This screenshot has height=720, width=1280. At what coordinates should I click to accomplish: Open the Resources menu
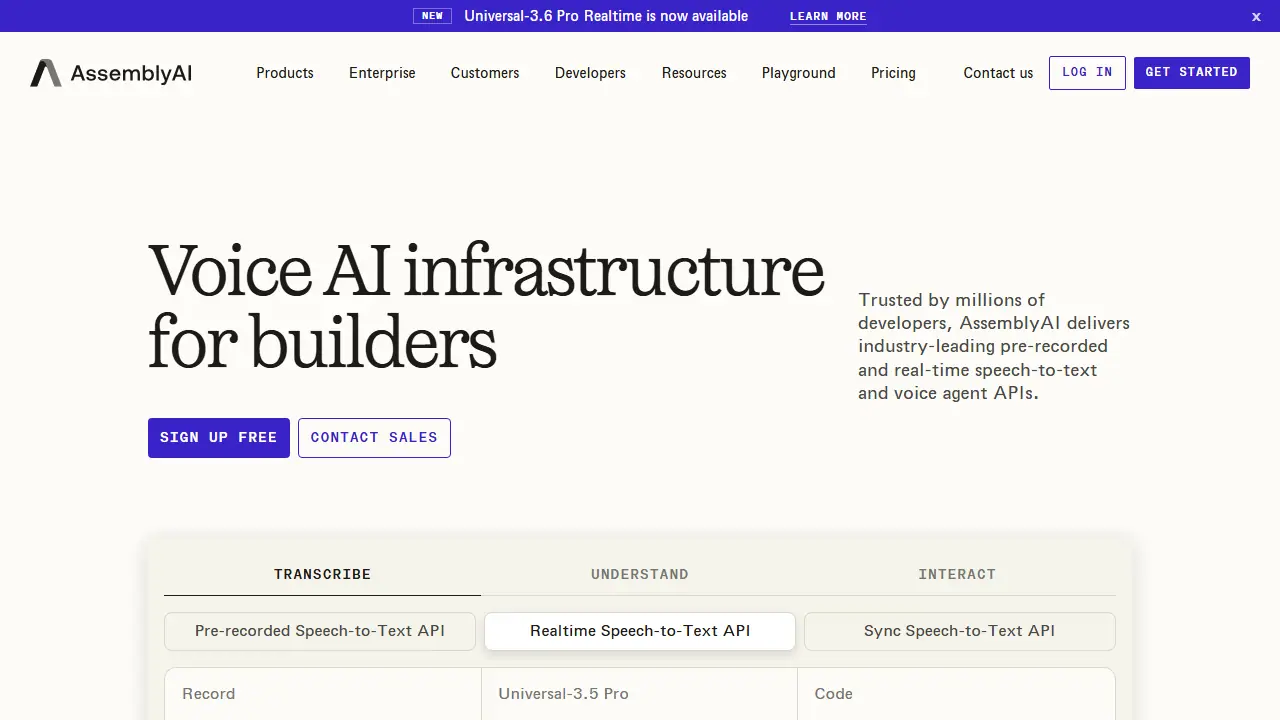pos(694,73)
